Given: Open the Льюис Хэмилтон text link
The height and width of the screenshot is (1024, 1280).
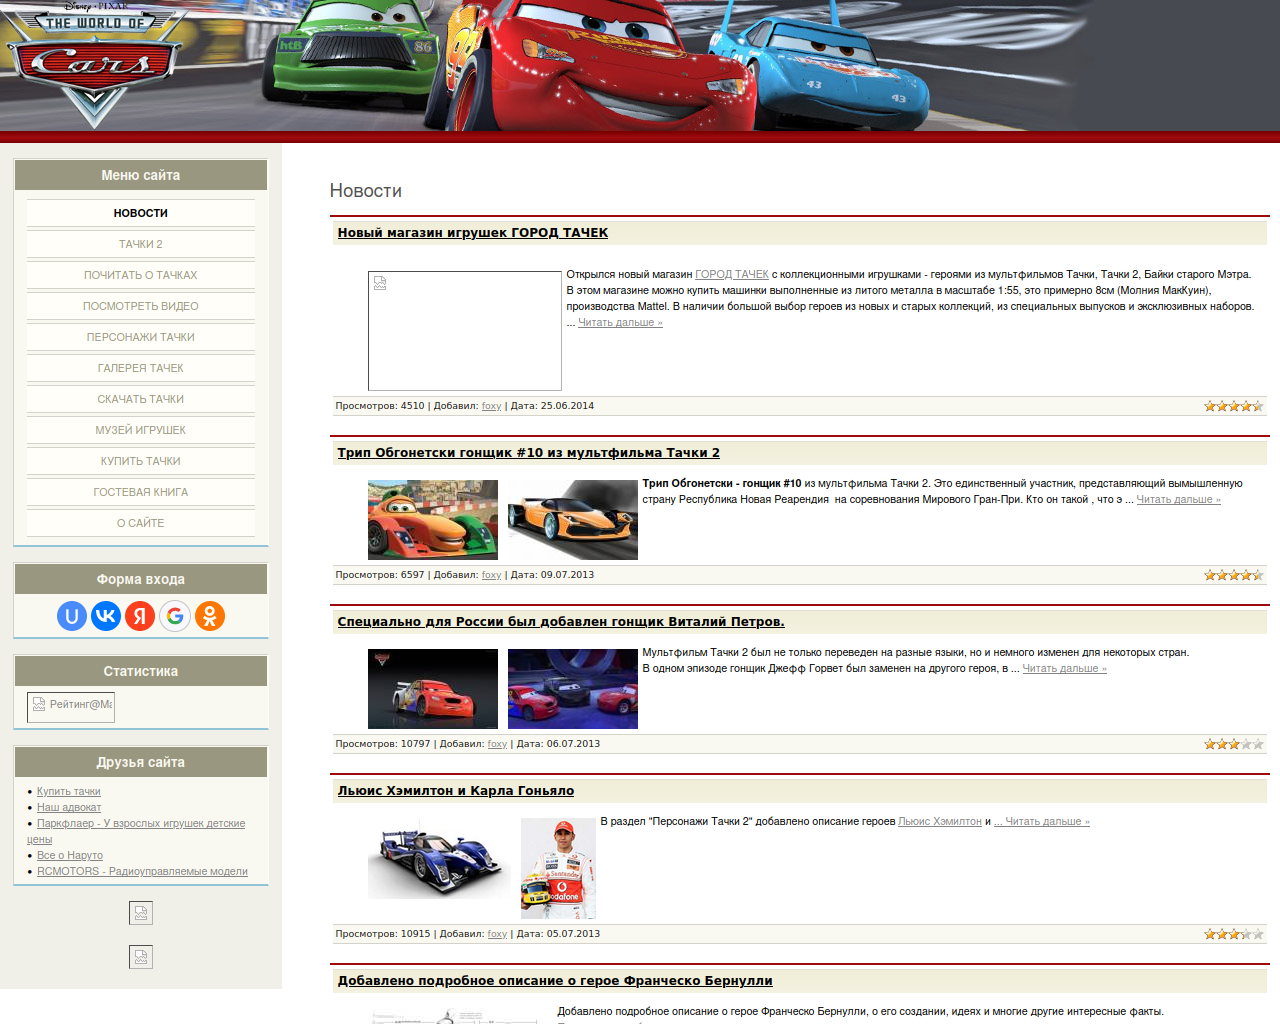Looking at the screenshot, I should (x=940, y=821).
